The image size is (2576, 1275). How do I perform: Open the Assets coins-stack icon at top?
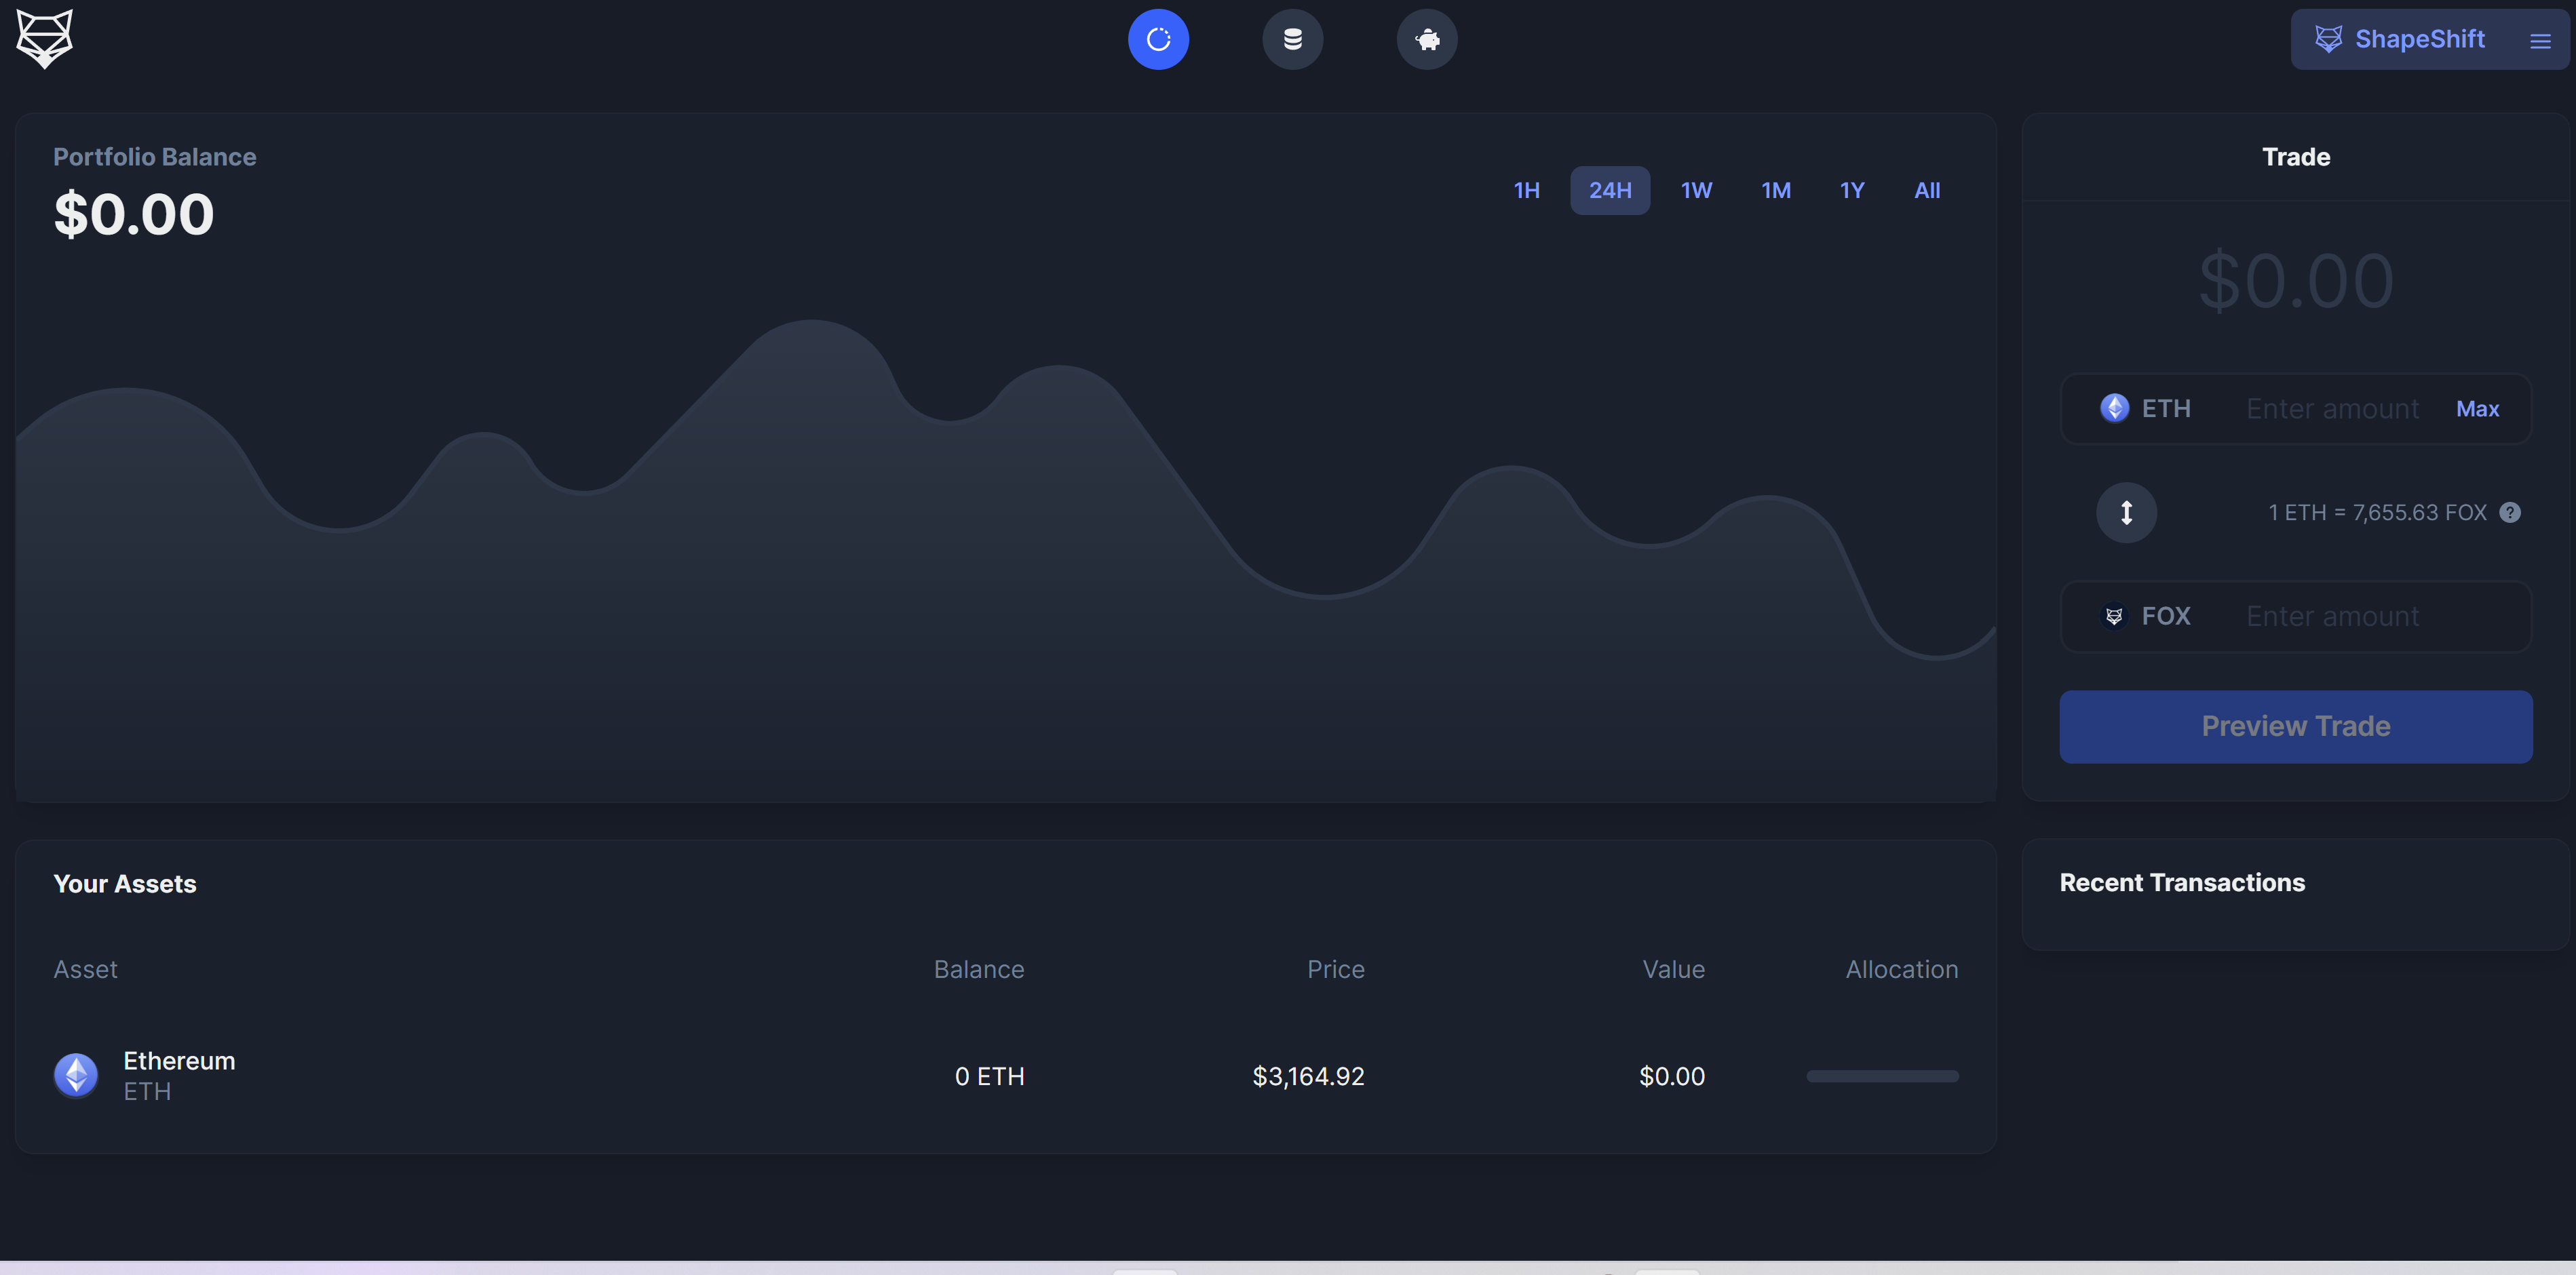coord(1293,39)
